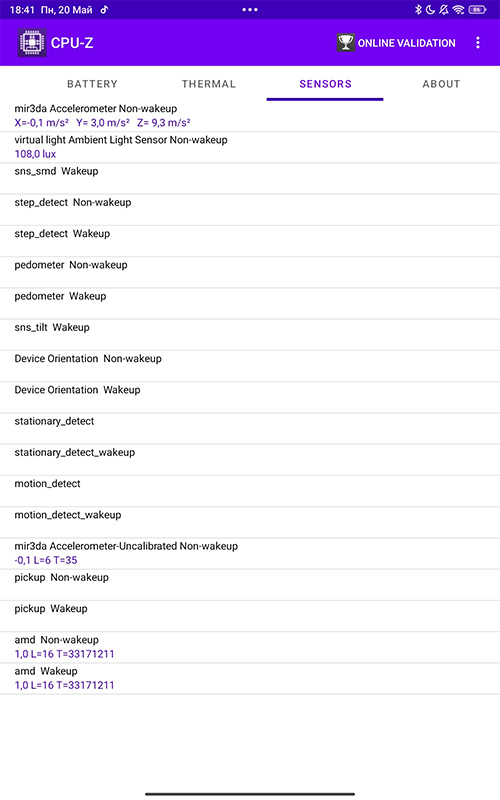Tap the trophy validation icon
500x800 pixels.
[345, 43]
